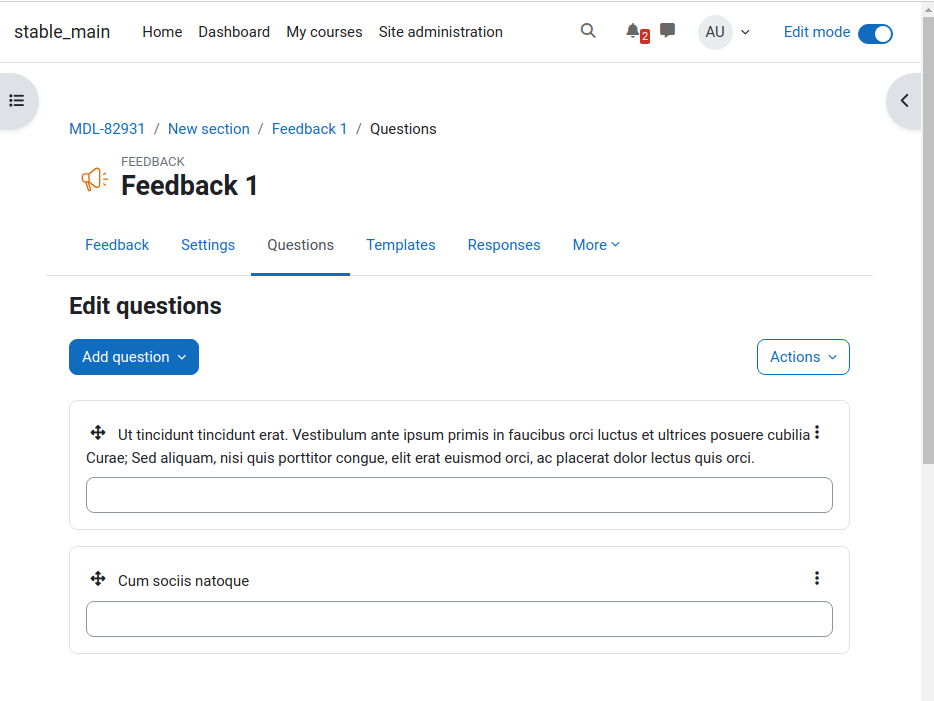Click the Edit questions heading
The height and width of the screenshot is (701, 934).
pyautogui.click(x=145, y=306)
